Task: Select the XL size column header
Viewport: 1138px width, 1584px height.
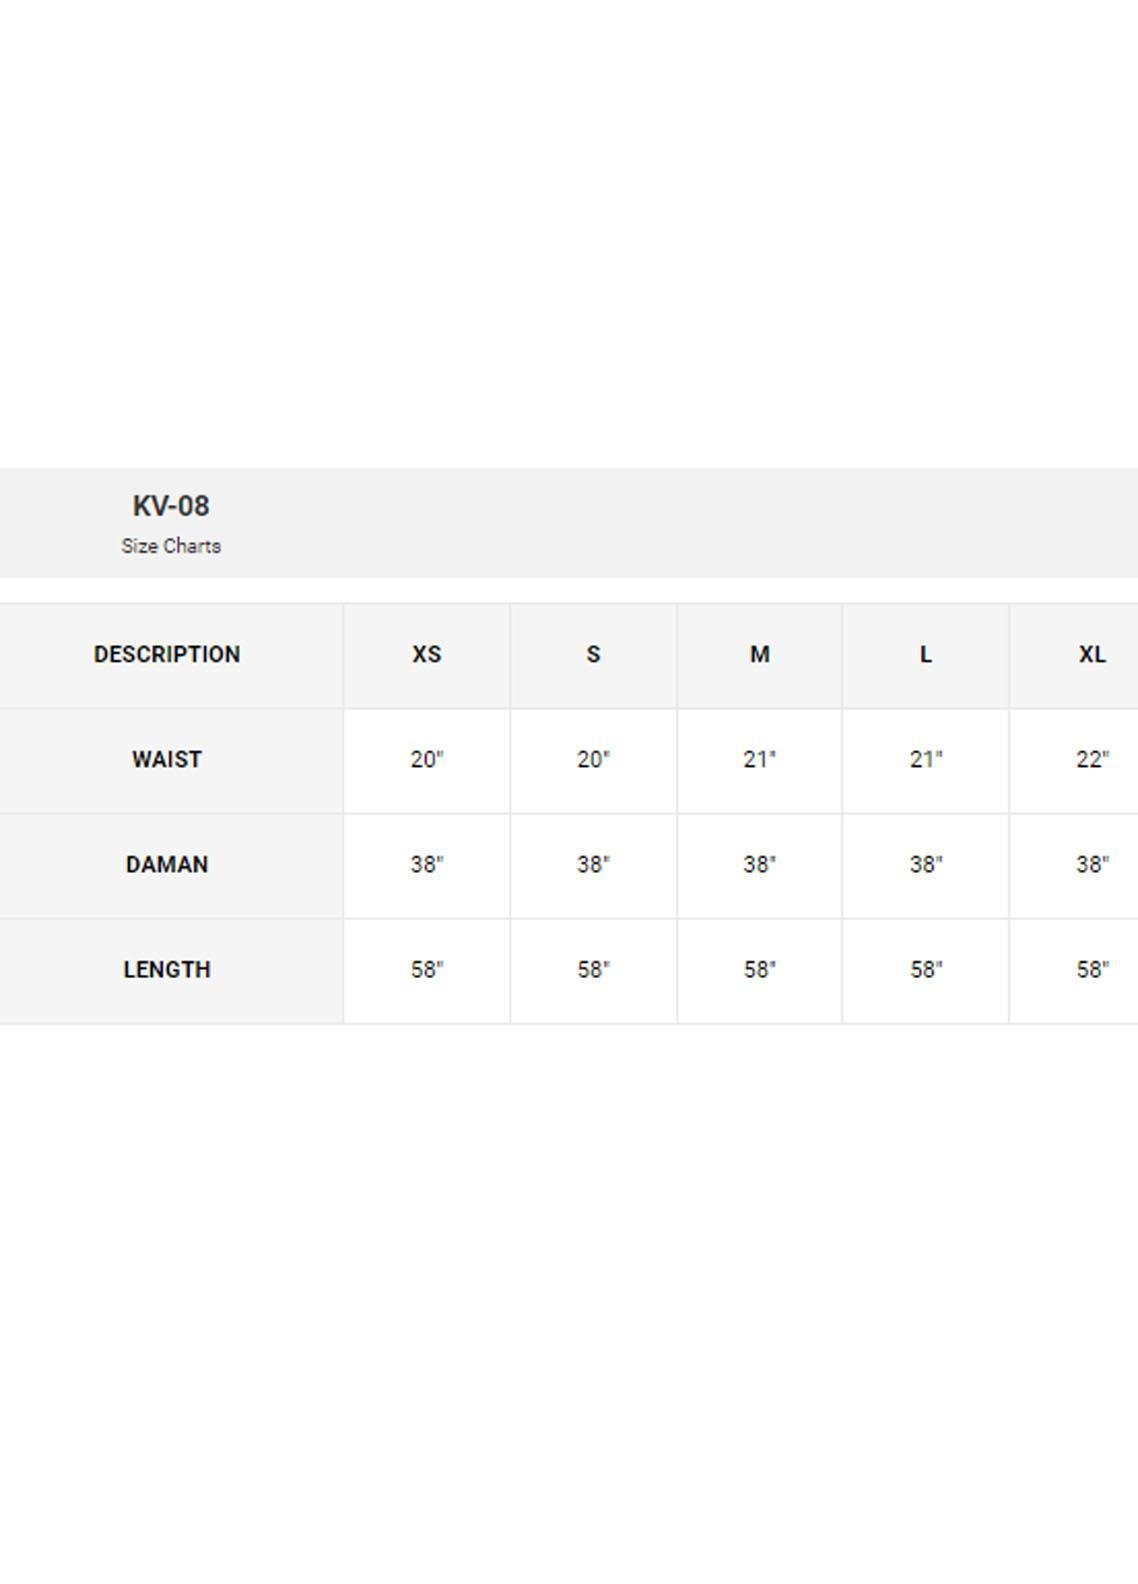Action: pos(1092,654)
